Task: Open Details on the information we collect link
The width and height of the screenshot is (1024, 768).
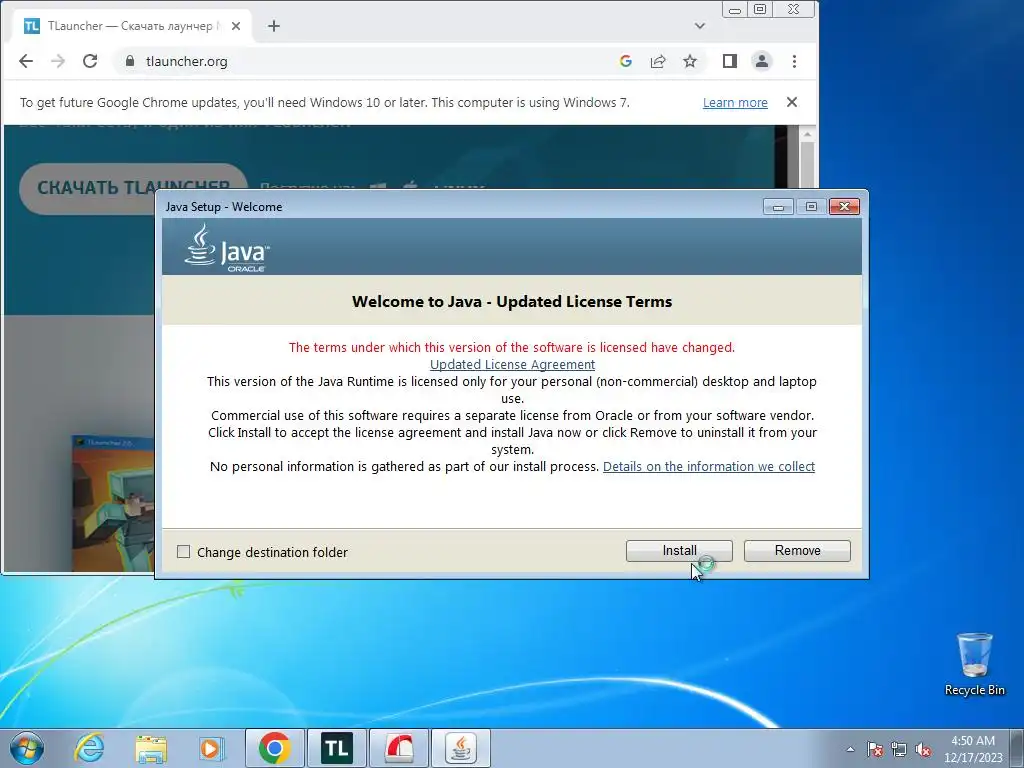Action: tap(709, 466)
